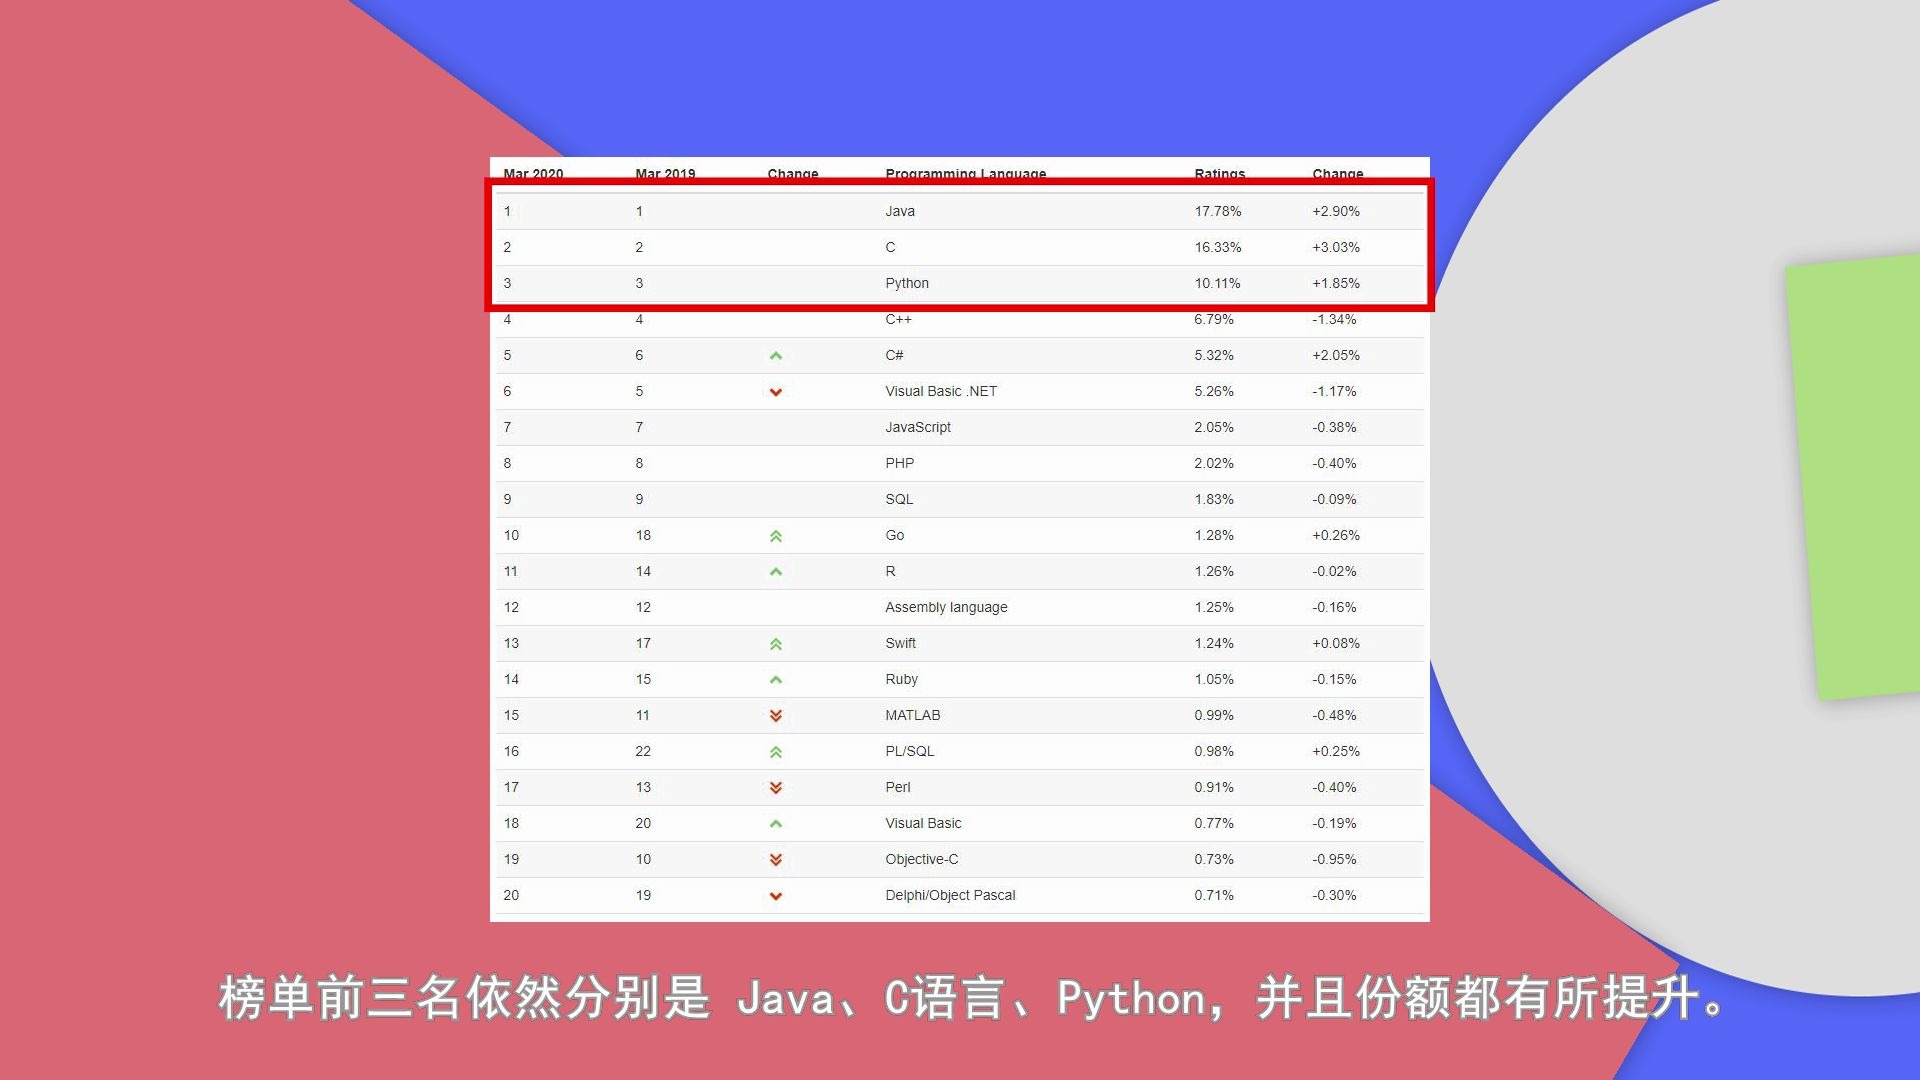Click the Visual Basic .NET language name
Viewport: 1920px width, 1080px height.
[941, 391]
